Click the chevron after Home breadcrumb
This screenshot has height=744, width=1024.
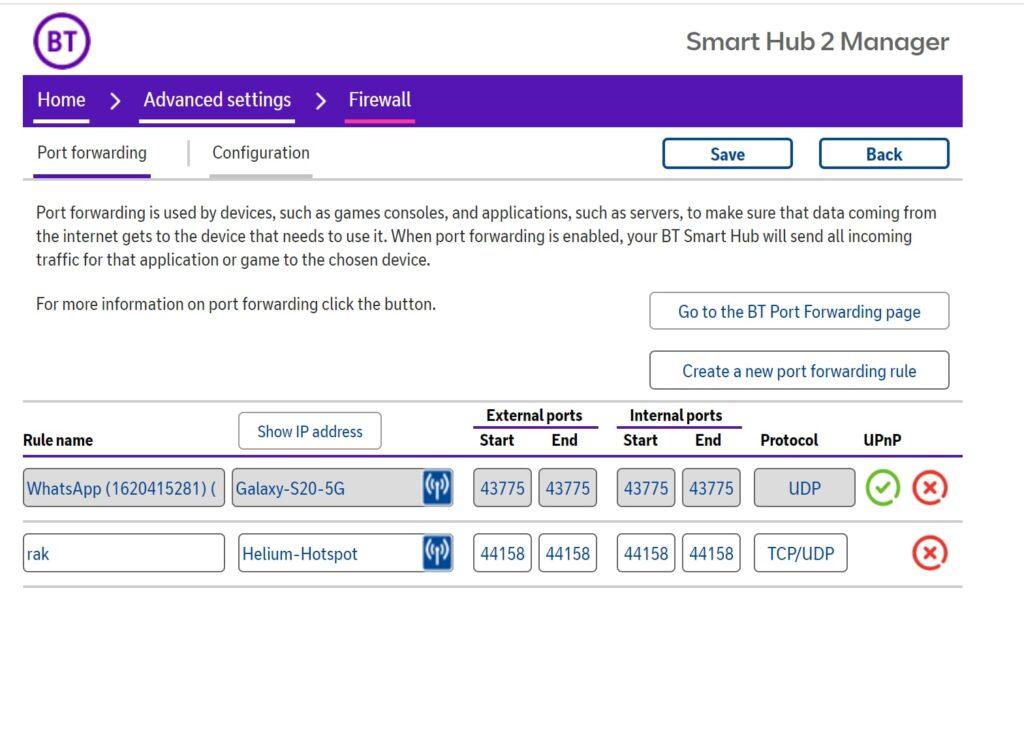[115, 101]
